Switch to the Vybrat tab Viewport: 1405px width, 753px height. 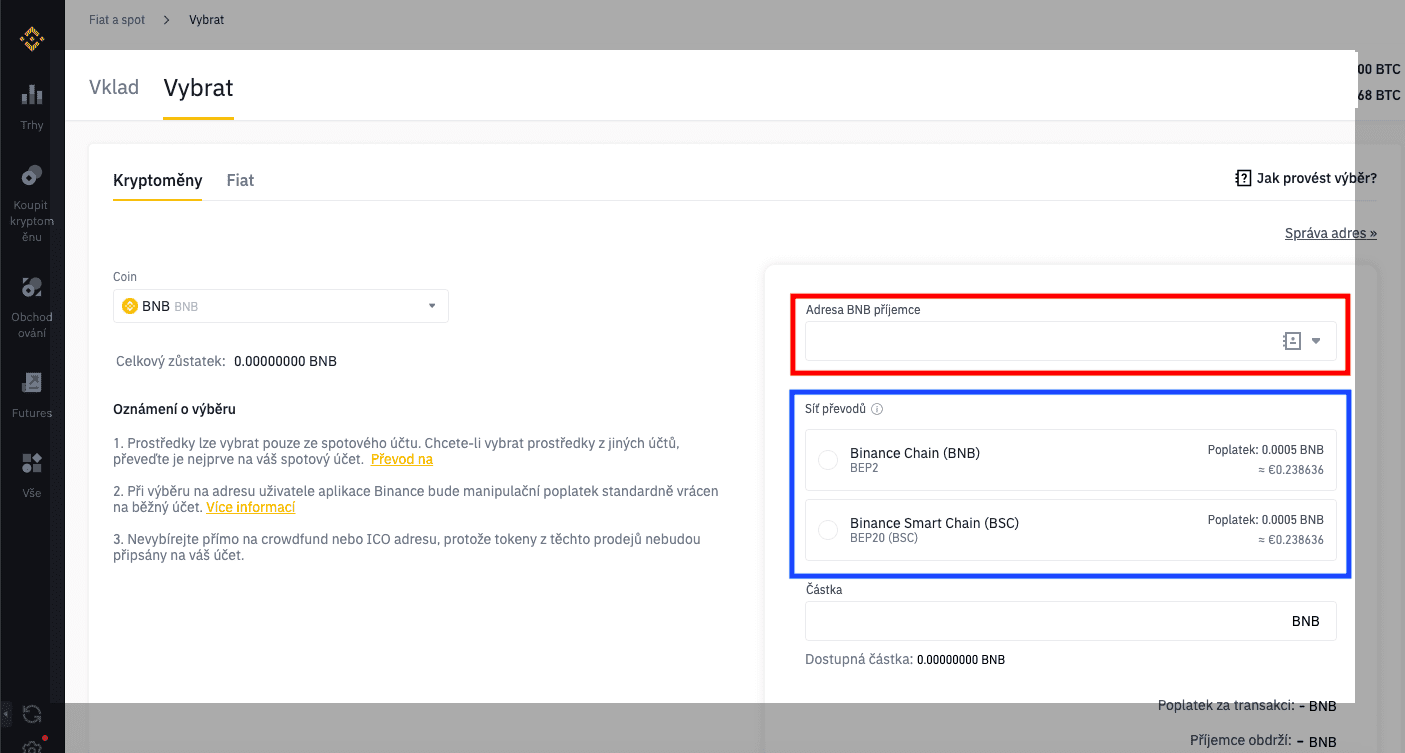[198, 88]
